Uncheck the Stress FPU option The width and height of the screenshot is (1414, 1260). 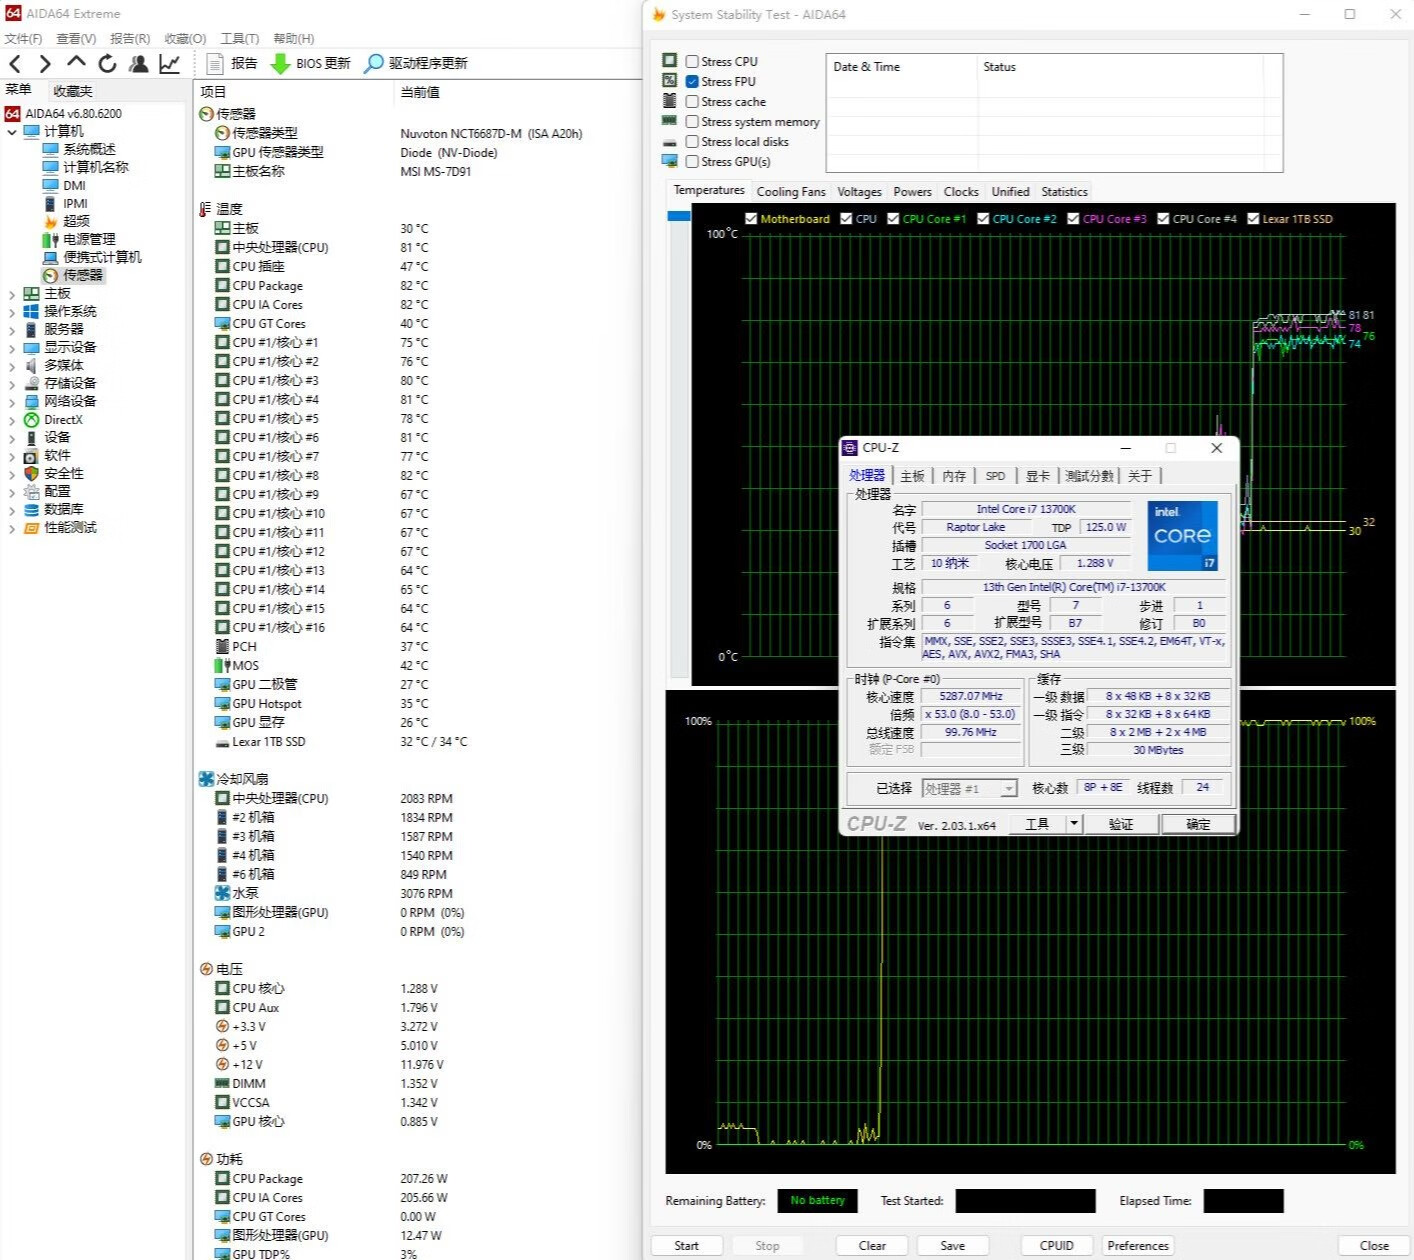(x=692, y=81)
